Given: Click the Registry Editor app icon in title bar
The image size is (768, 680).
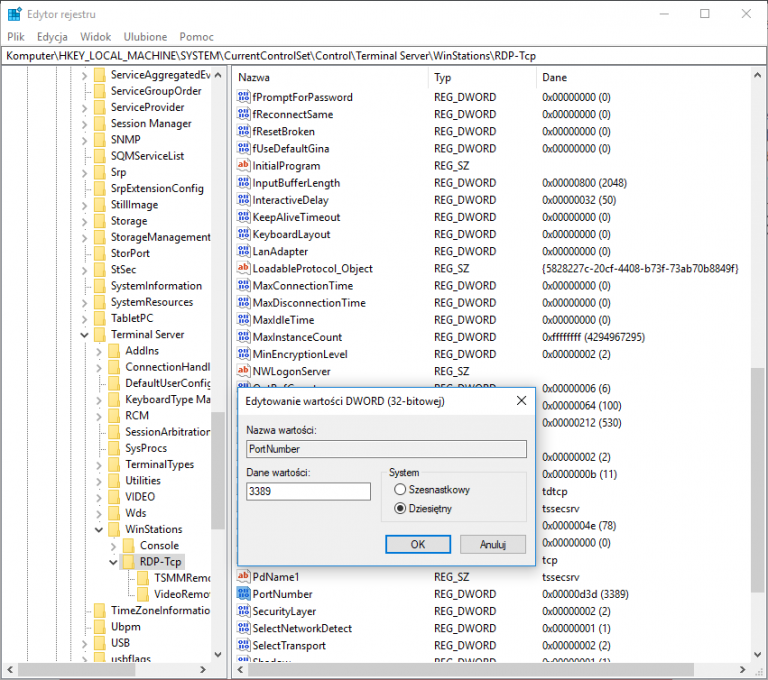Looking at the screenshot, I should (14, 14).
